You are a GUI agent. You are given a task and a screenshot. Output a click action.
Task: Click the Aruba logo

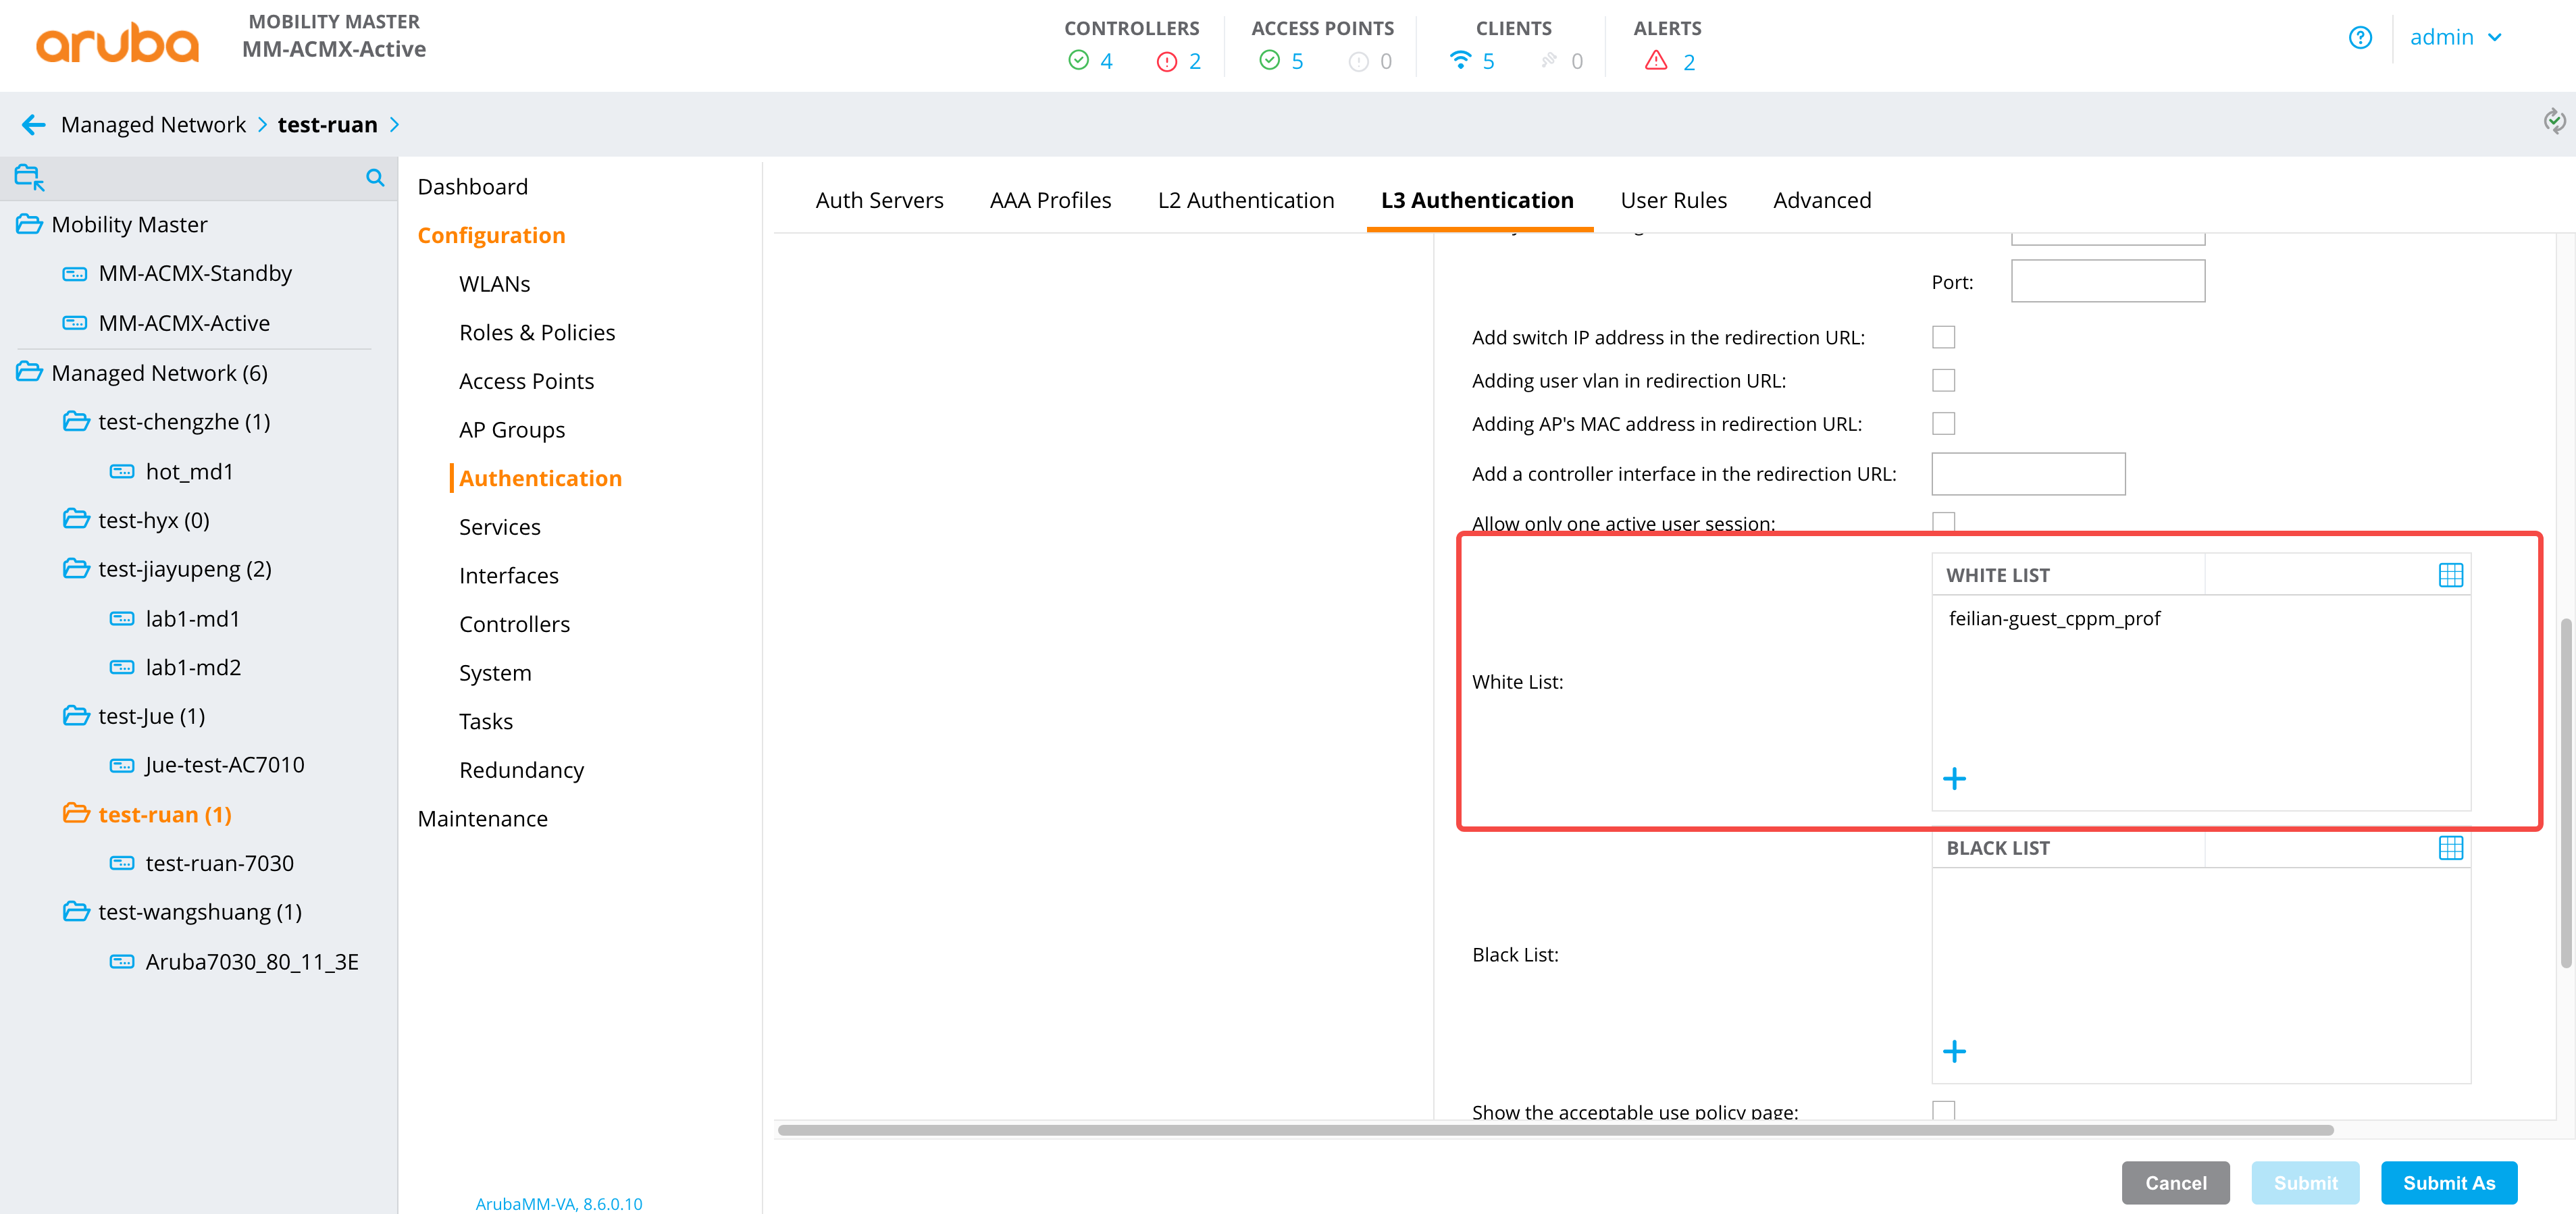tap(117, 44)
